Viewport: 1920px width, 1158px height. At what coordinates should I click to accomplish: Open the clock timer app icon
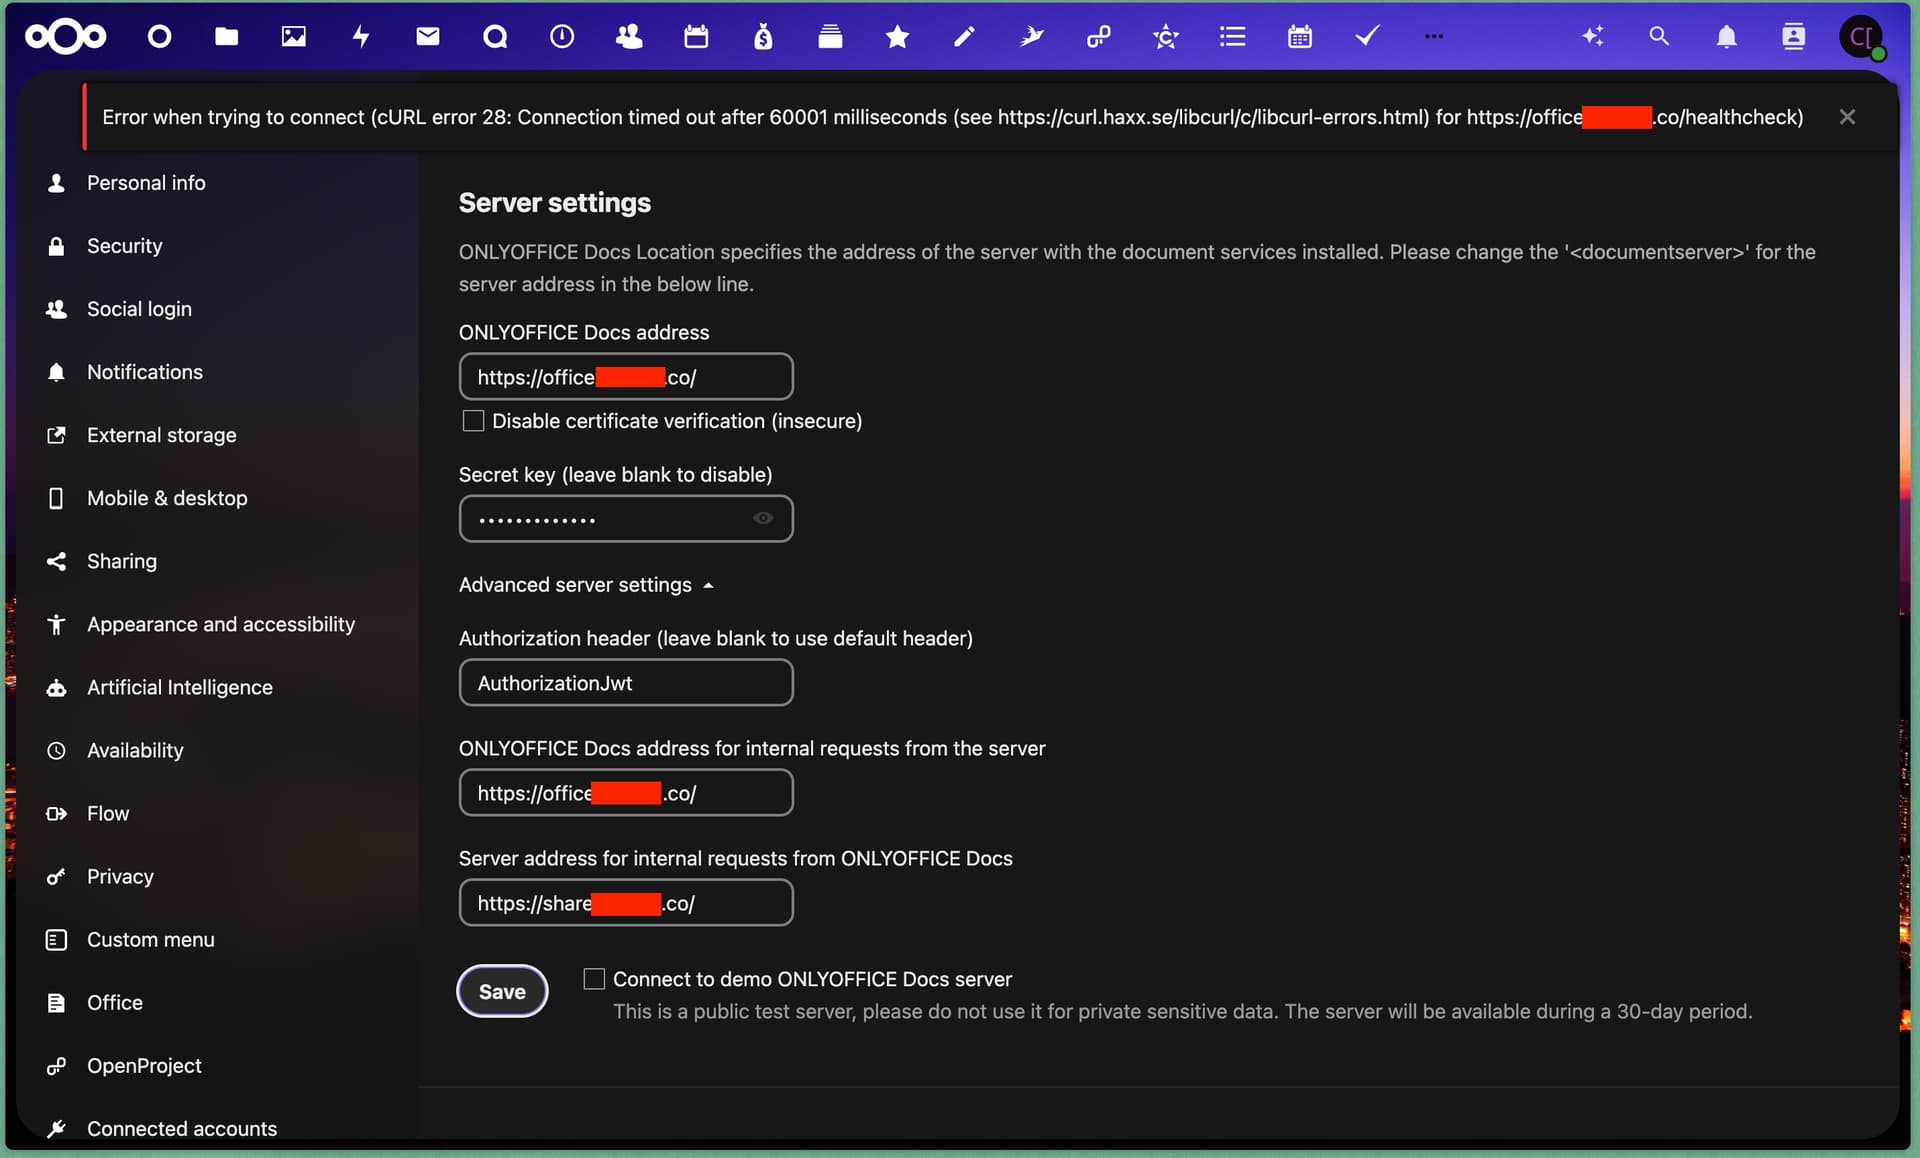coord(562,37)
